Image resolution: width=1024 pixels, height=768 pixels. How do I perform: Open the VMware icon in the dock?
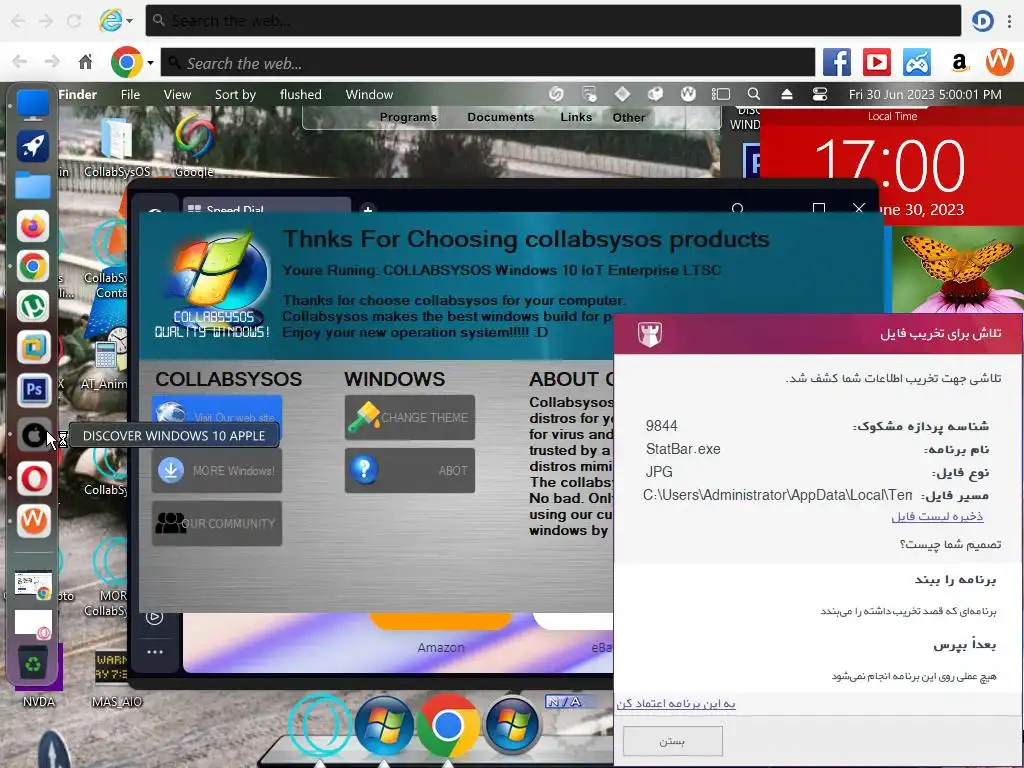(33, 347)
